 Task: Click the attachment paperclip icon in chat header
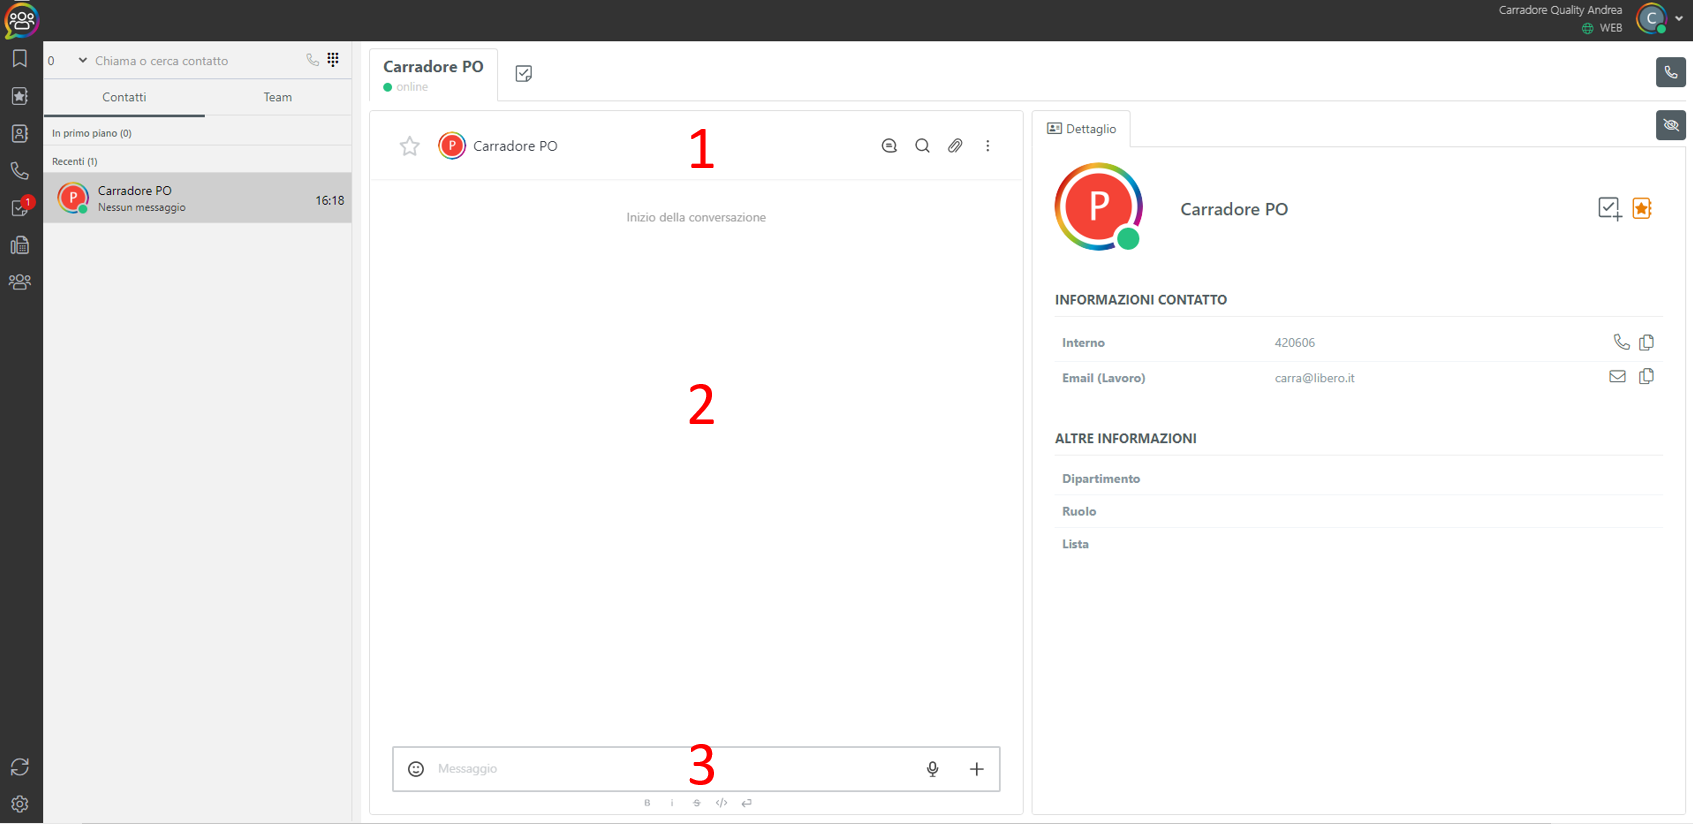[955, 146]
